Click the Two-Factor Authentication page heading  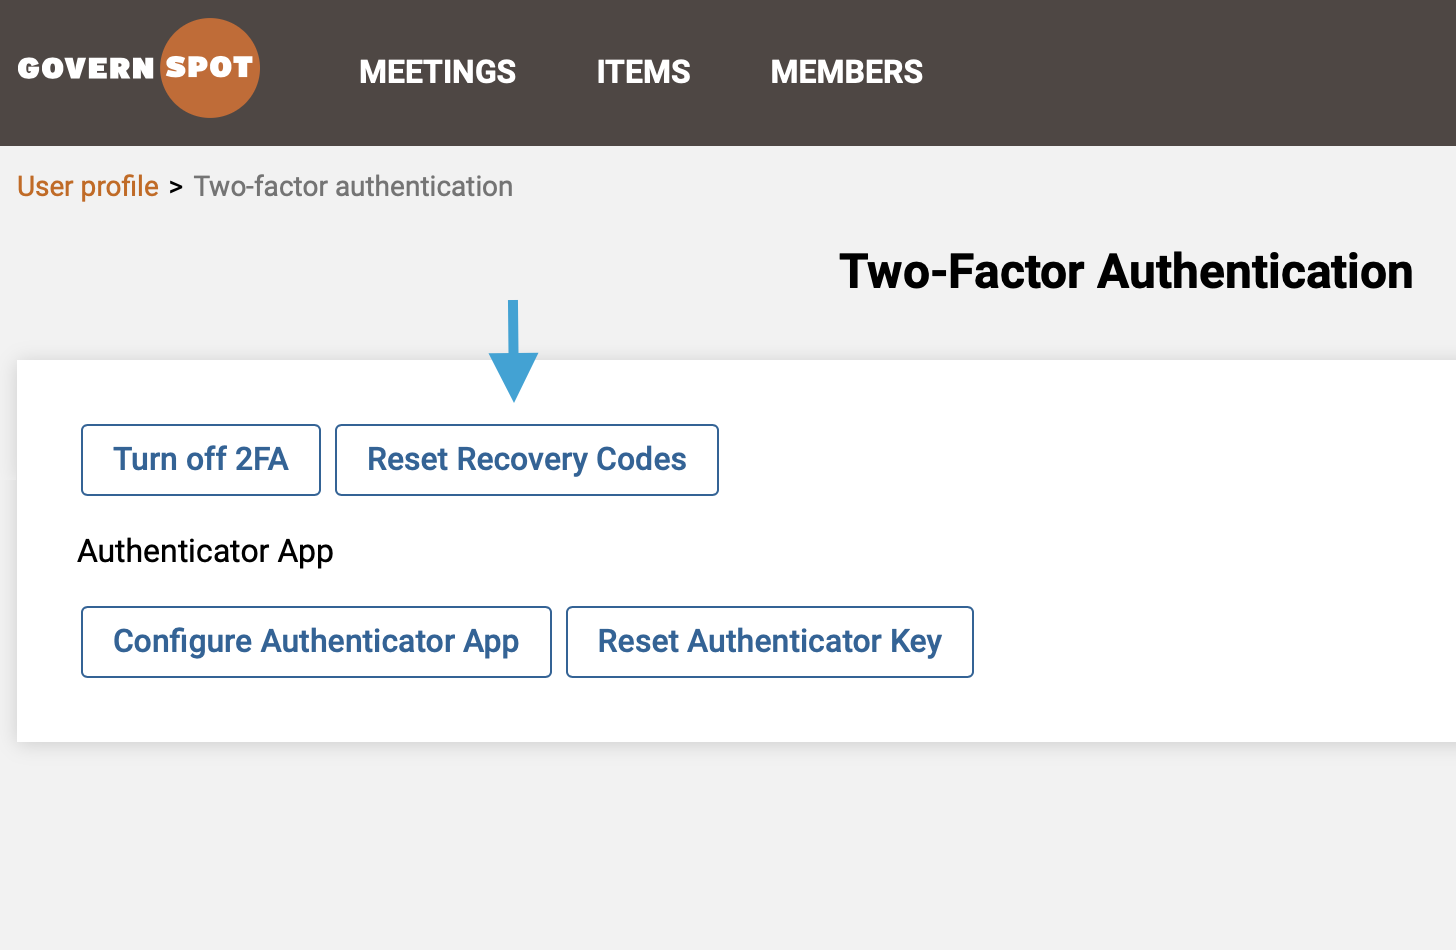(x=1125, y=270)
